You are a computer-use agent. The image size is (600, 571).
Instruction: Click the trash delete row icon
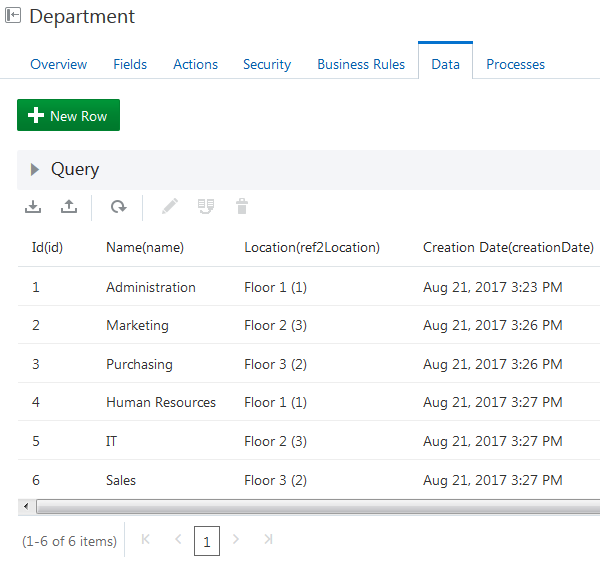242,207
